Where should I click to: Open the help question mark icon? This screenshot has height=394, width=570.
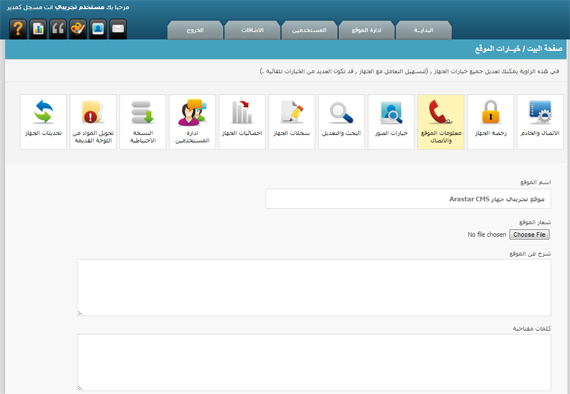[18, 29]
